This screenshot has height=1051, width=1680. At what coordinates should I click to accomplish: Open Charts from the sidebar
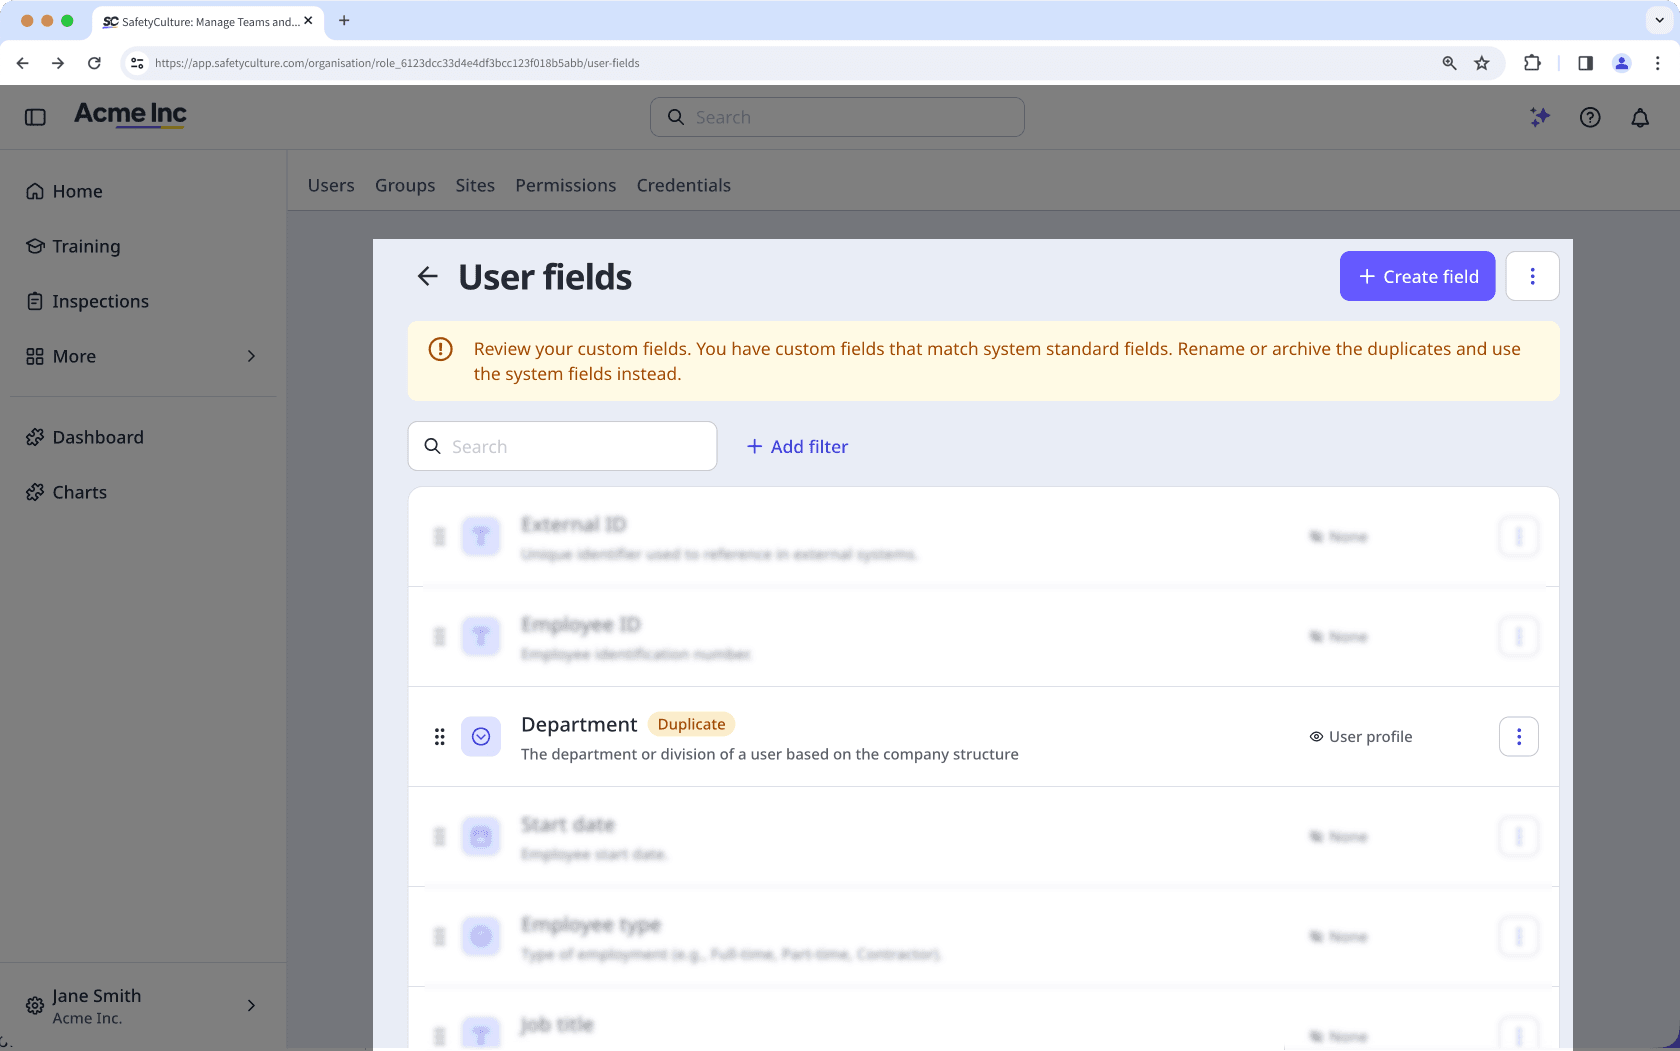pos(78,492)
